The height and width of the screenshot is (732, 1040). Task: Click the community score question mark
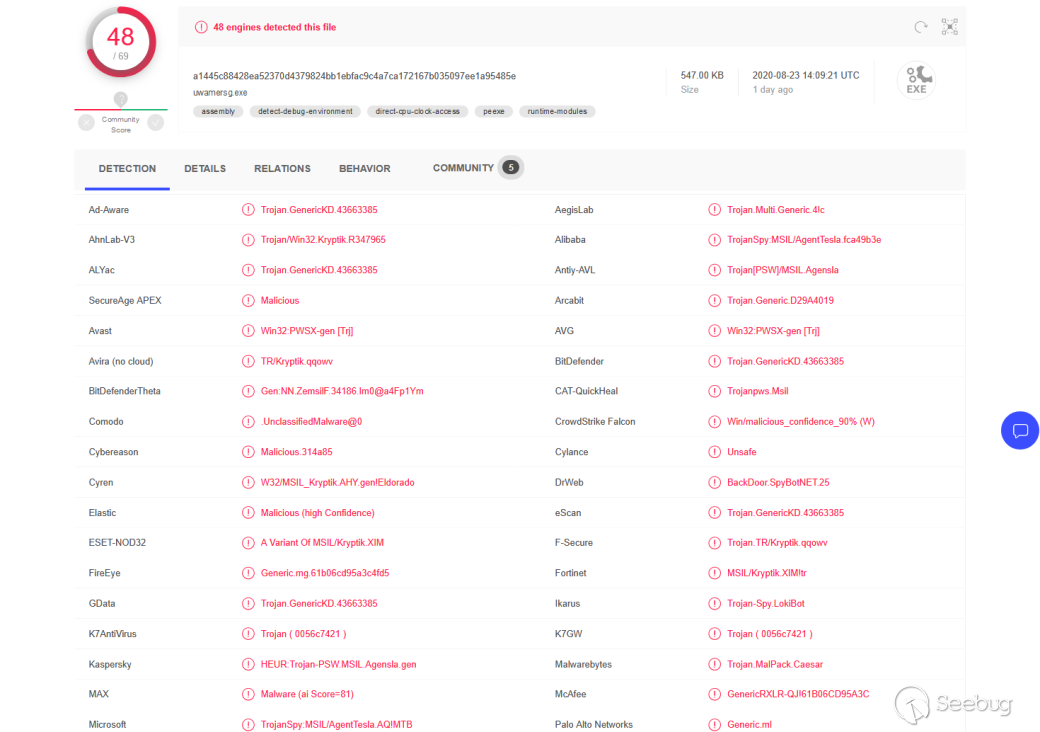click(x=120, y=99)
